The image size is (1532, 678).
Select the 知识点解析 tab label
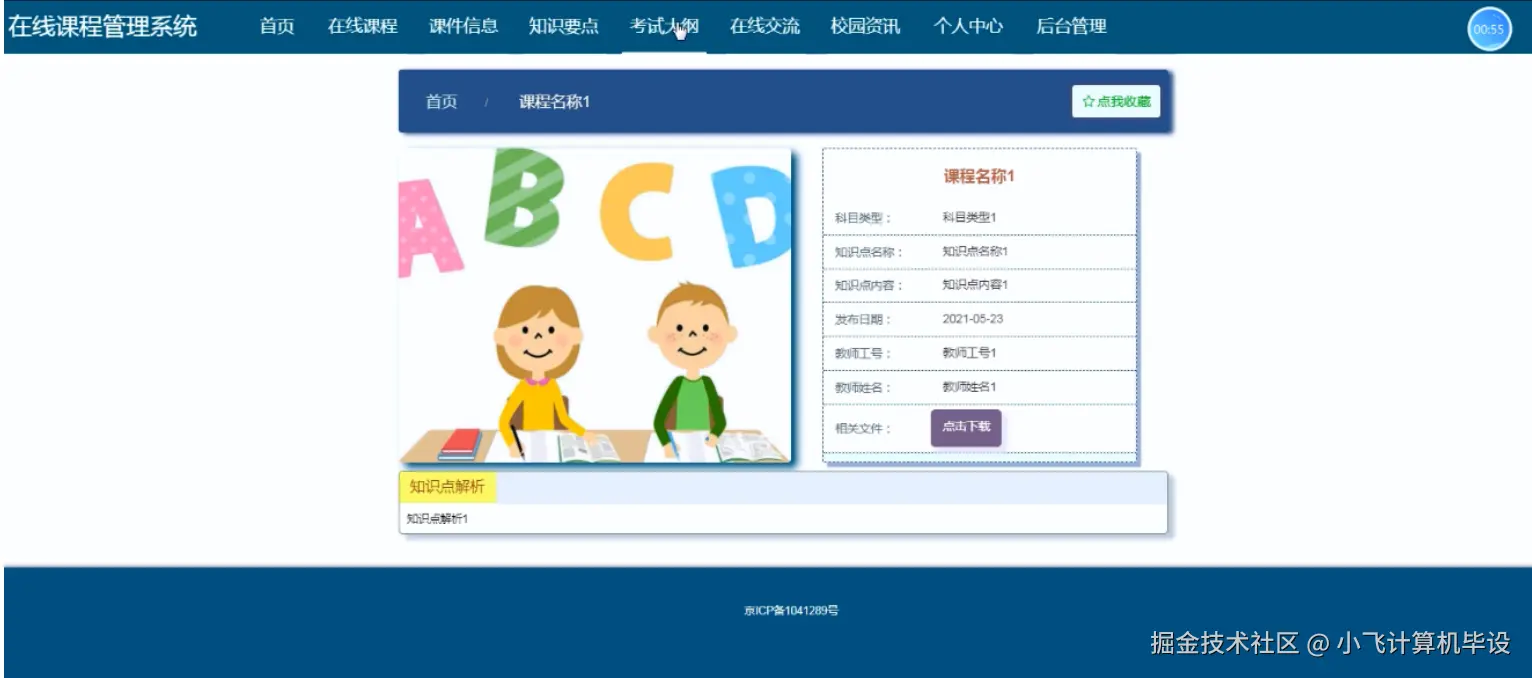pyautogui.click(x=446, y=485)
